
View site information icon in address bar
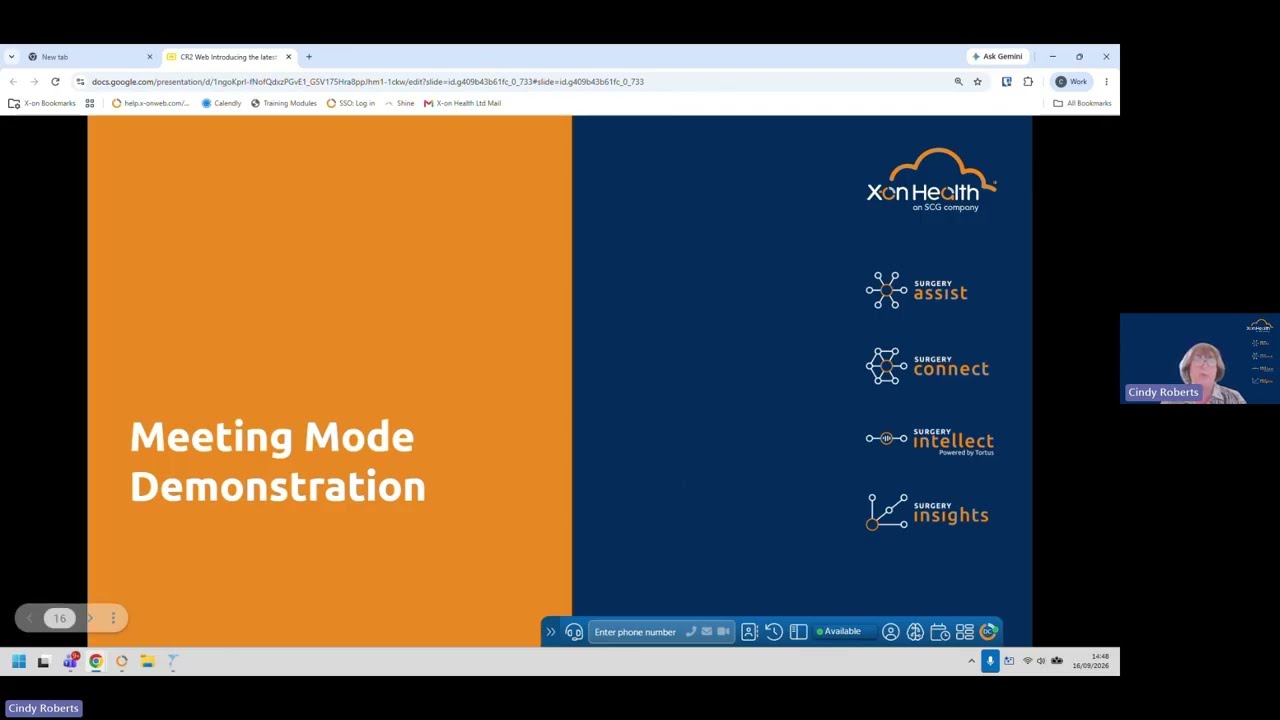[80, 82]
